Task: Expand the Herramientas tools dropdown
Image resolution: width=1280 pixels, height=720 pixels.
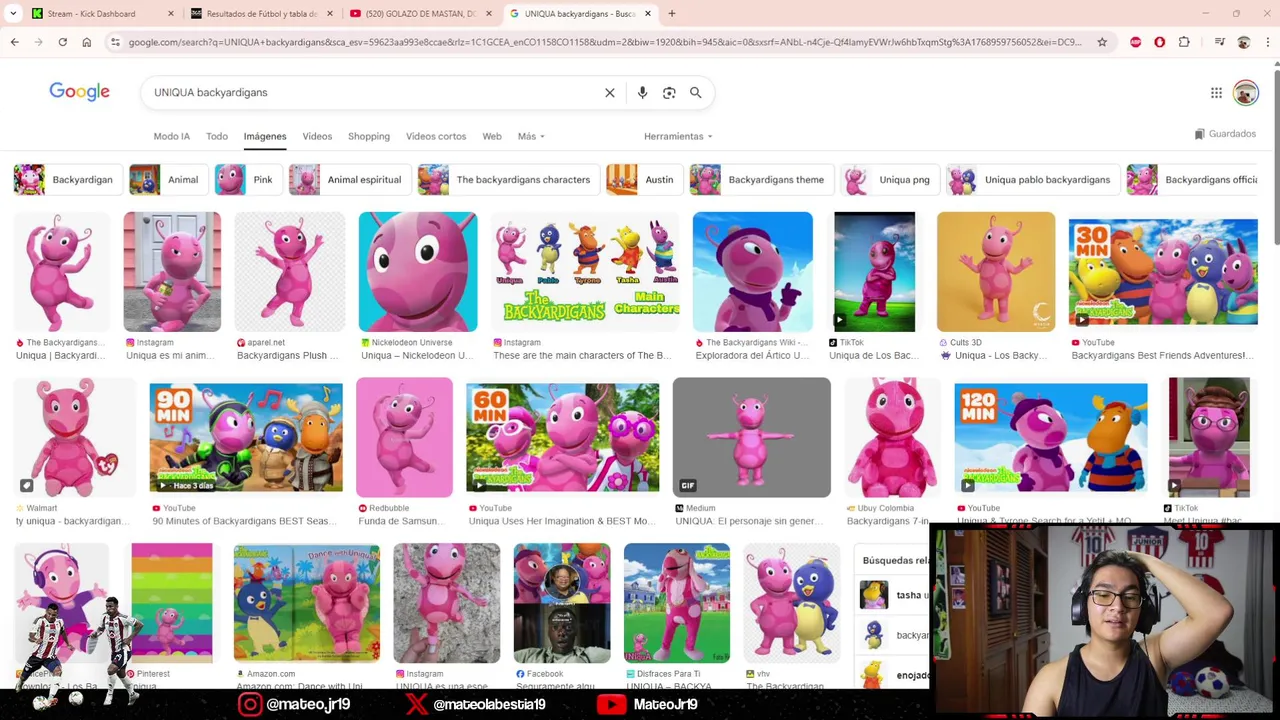Action: pos(678,136)
